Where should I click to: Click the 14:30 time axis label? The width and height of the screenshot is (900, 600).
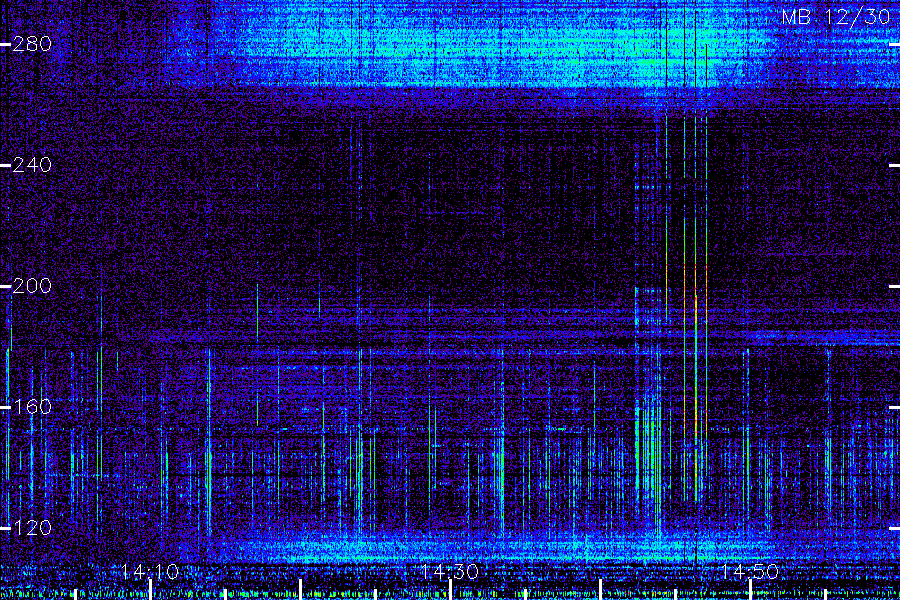[449, 572]
